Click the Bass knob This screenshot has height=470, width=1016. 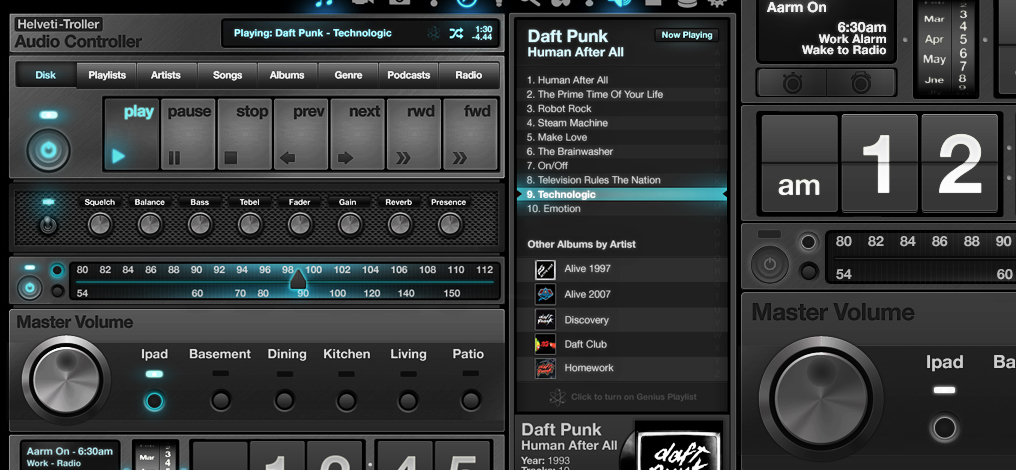pyautogui.click(x=200, y=225)
